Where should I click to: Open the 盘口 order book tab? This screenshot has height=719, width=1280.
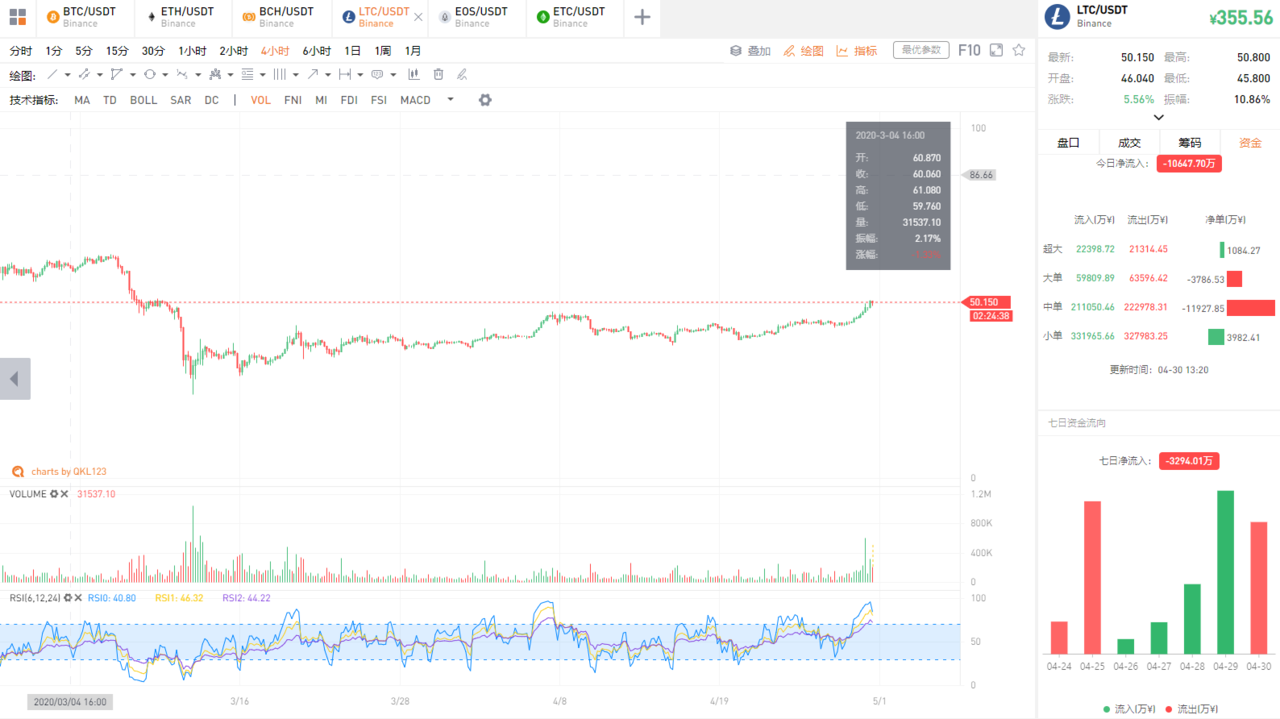click(x=1068, y=143)
